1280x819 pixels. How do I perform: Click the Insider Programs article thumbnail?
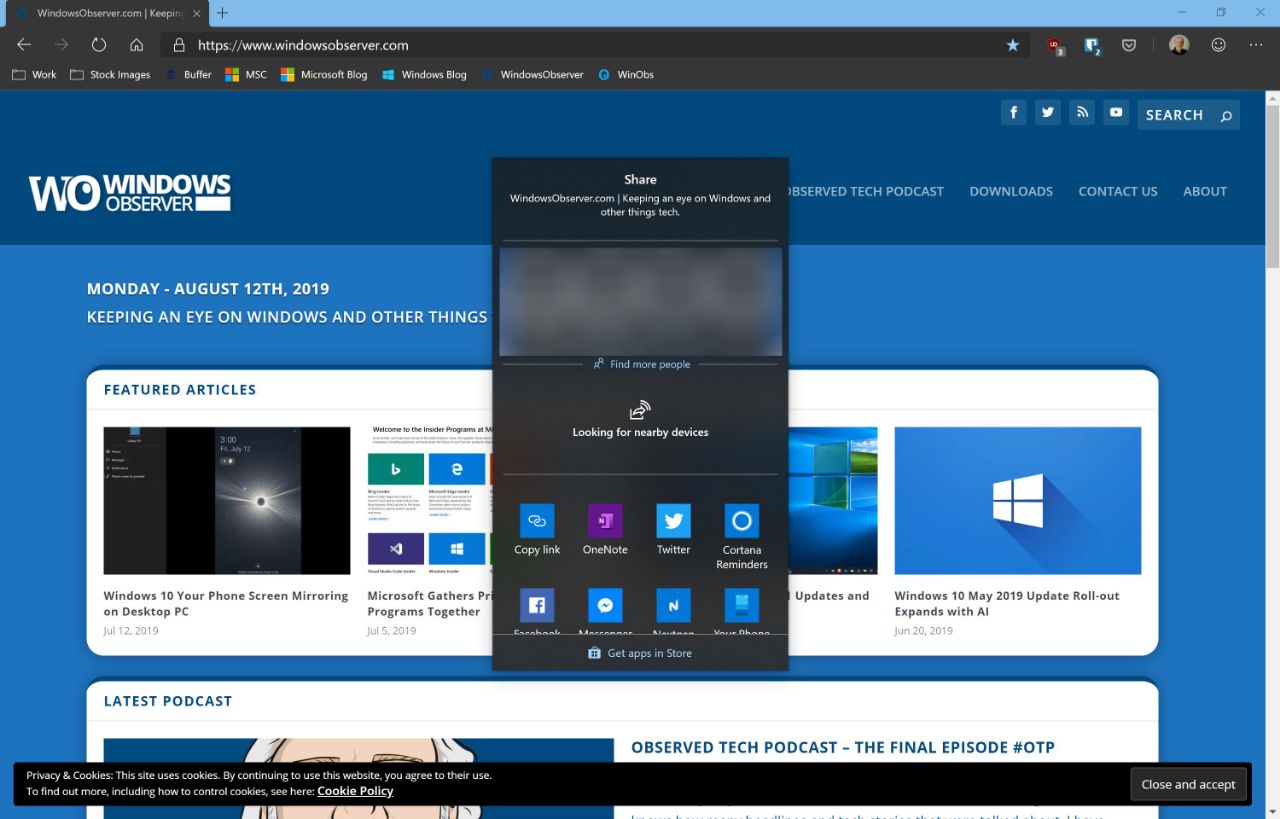430,501
